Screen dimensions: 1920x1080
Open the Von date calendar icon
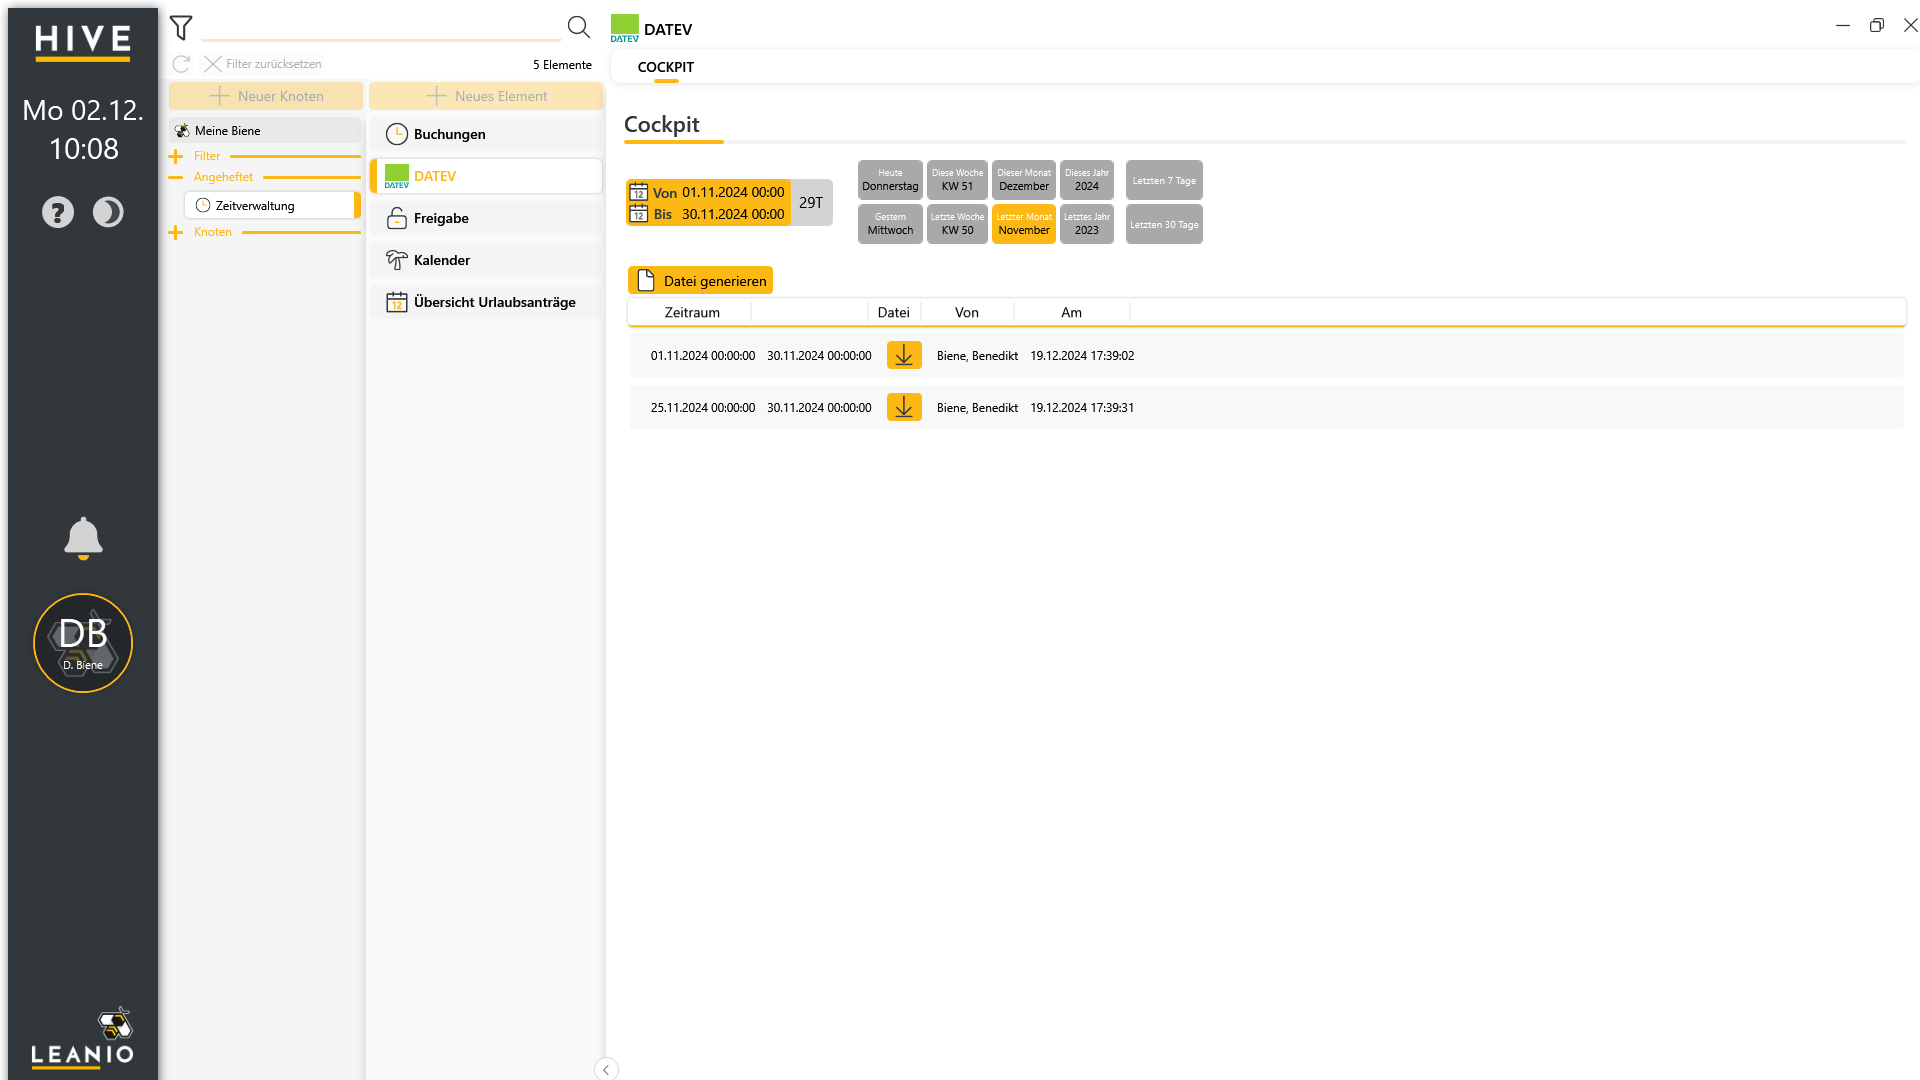(638, 192)
